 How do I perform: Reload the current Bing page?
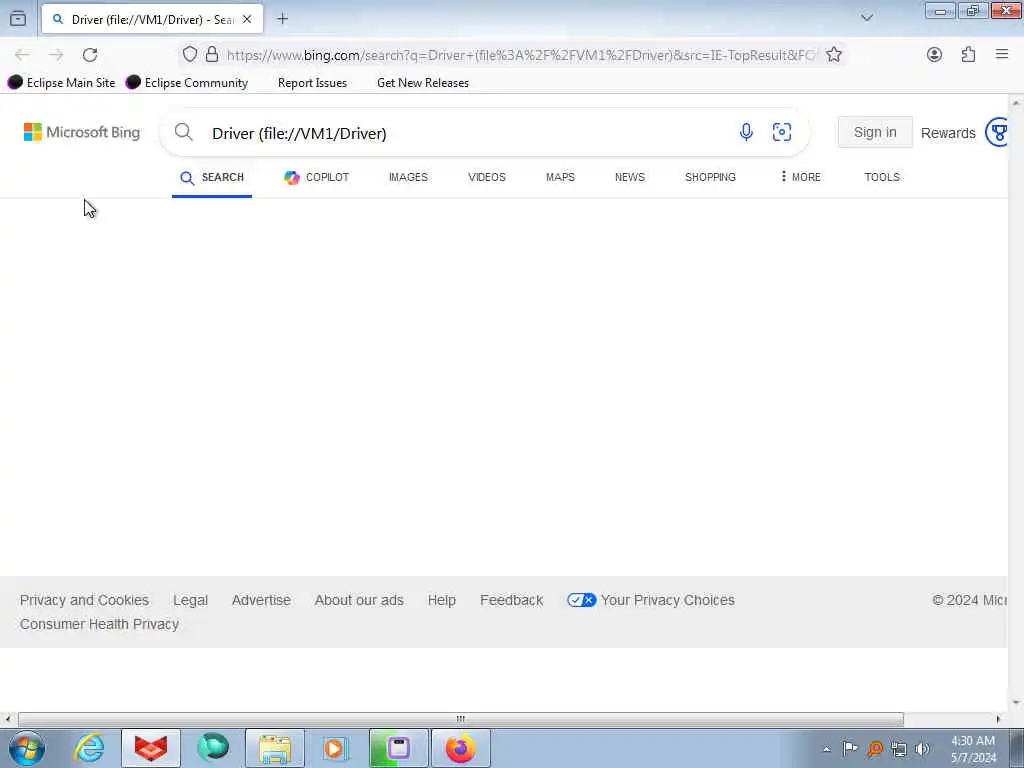pos(90,55)
